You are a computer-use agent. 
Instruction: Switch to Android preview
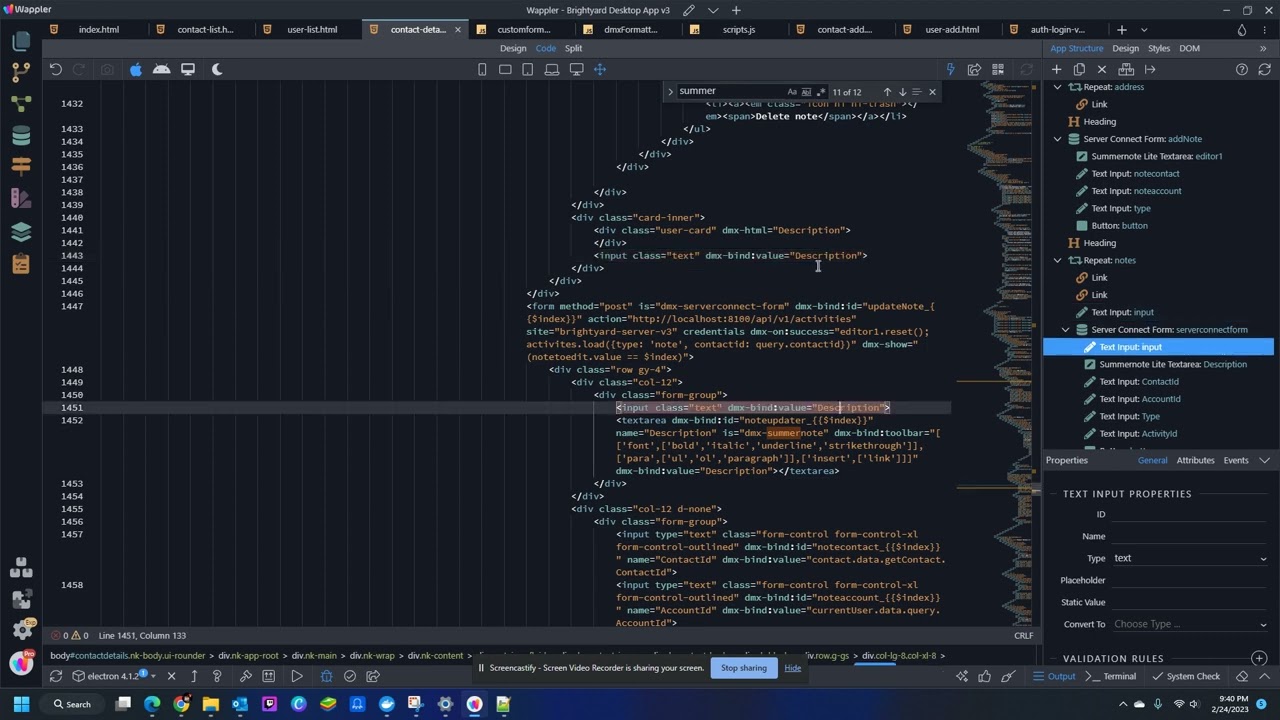coord(161,69)
